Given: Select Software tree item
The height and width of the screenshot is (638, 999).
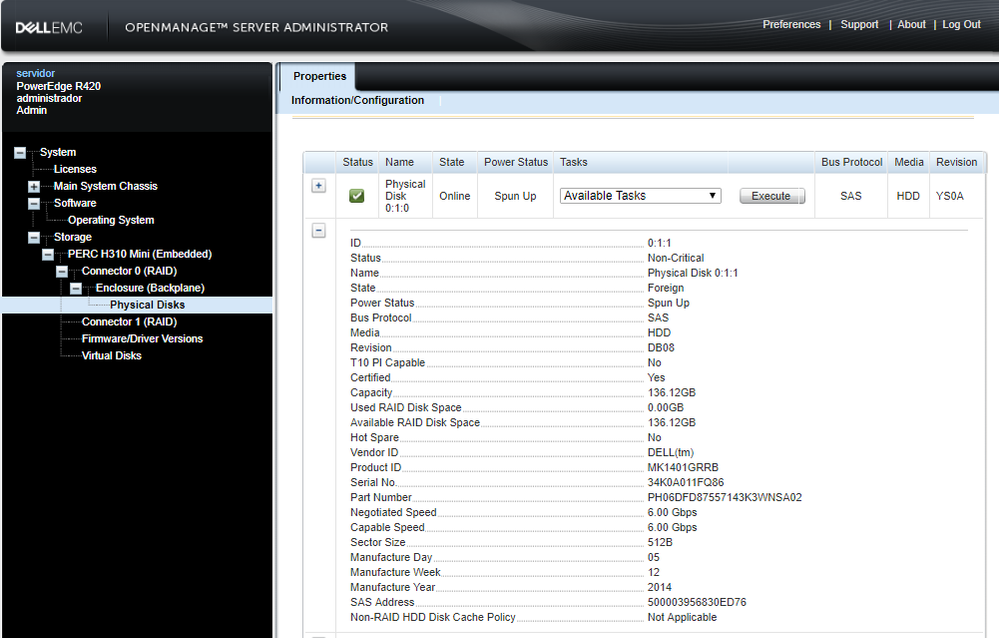Looking at the screenshot, I should pos(75,203).
